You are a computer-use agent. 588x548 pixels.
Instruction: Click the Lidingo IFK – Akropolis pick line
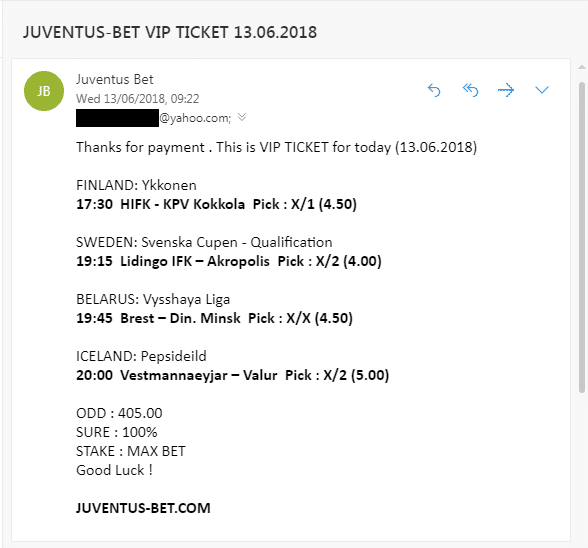click(229, 261)
